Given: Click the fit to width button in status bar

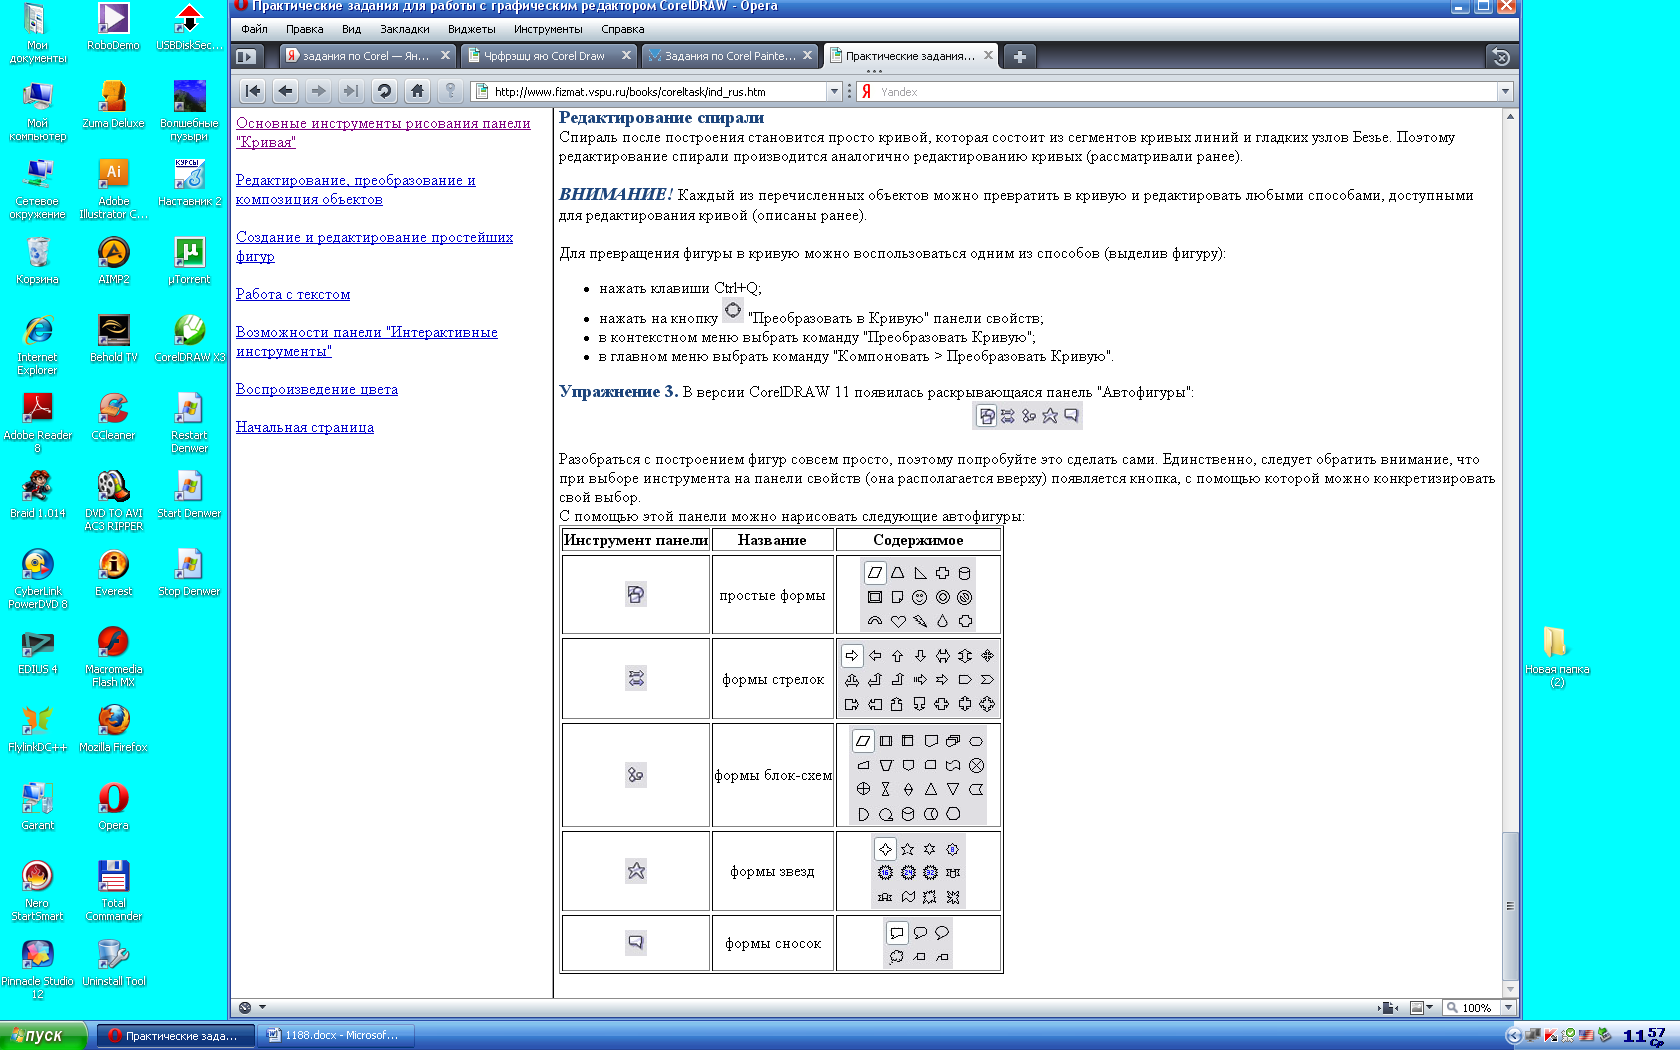Looking at the screenshot, I should 1387,1007.
